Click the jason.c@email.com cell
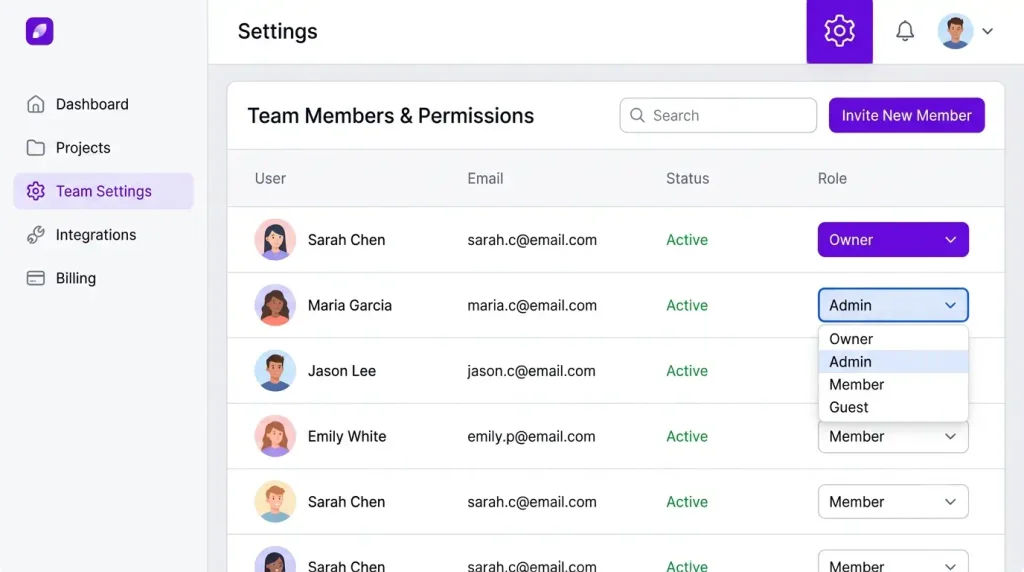Image resolution: width=1024 pixels, height=572 pixels. click(x=531, y=371)
